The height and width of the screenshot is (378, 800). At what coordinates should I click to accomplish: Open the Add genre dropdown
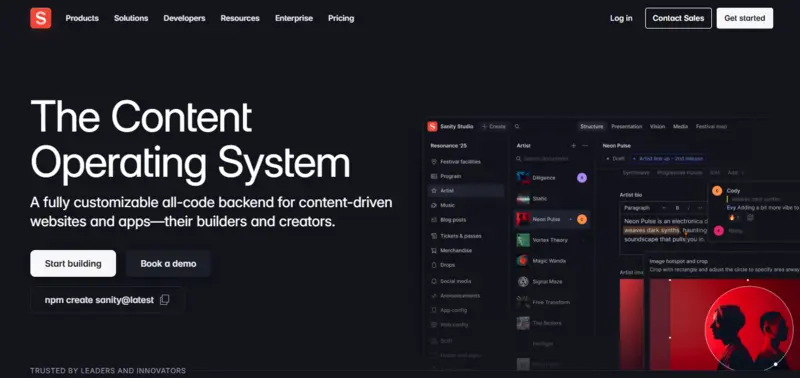[x=735, y=173]
